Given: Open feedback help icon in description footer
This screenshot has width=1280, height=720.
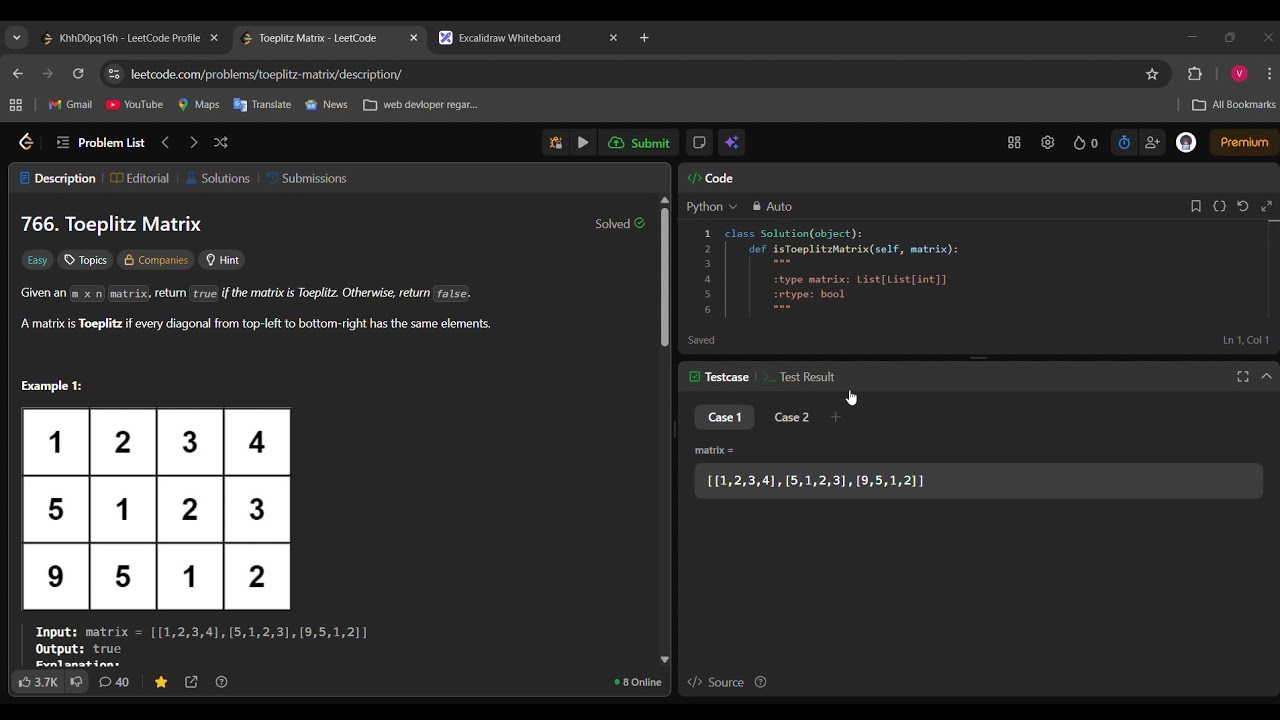Looking at the screenshot, I should tap(222, 682).
